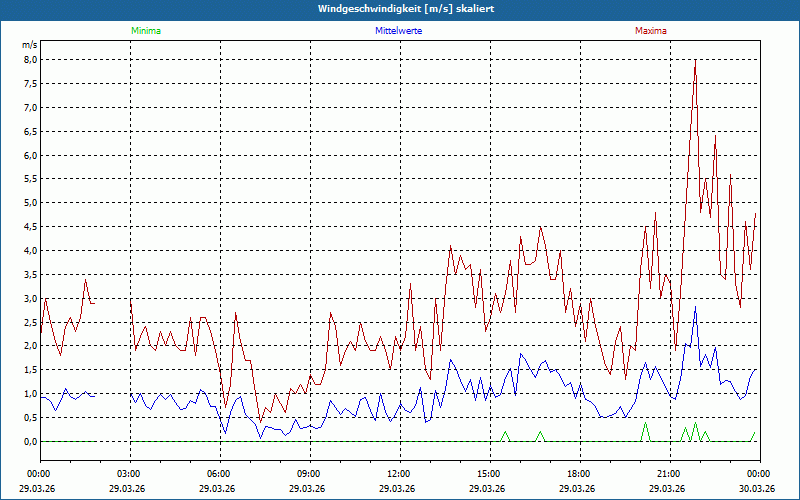Click the 21:00 time axis label
800x500 pixels.
(670, 474)
